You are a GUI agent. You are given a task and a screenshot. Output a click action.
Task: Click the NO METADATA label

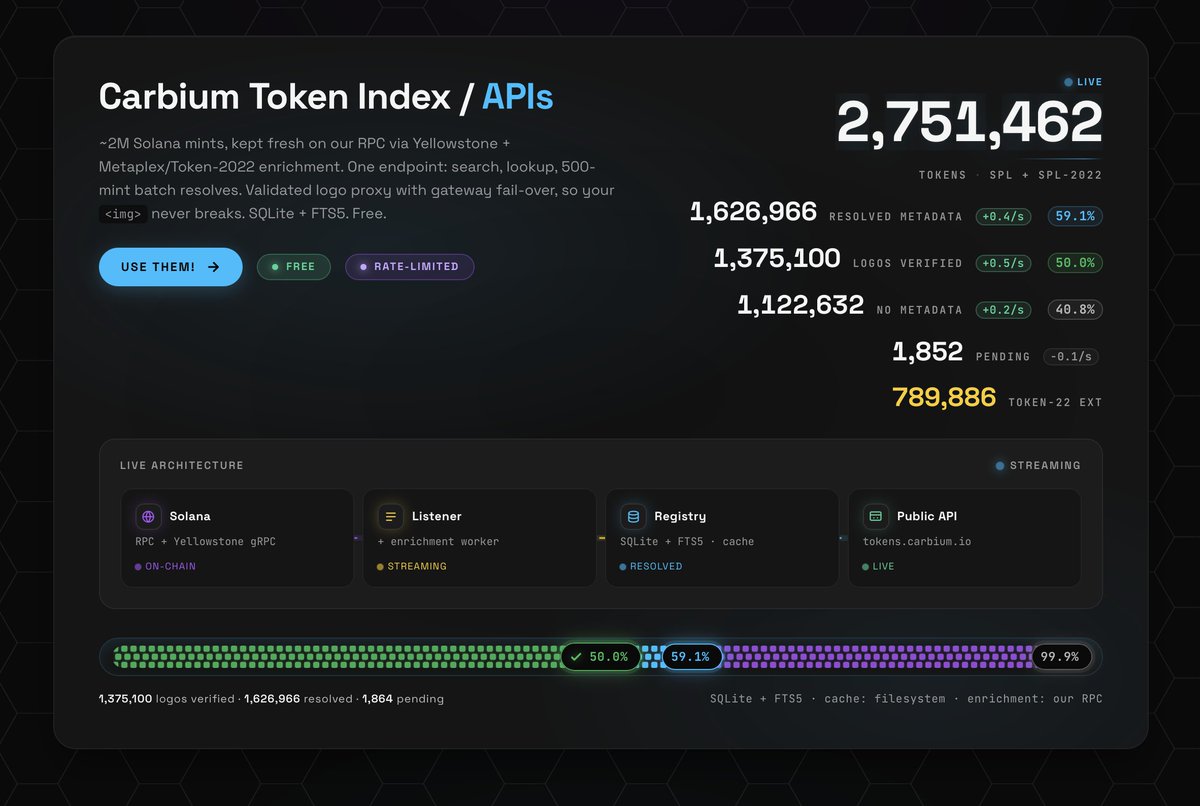tap(919, 310)
